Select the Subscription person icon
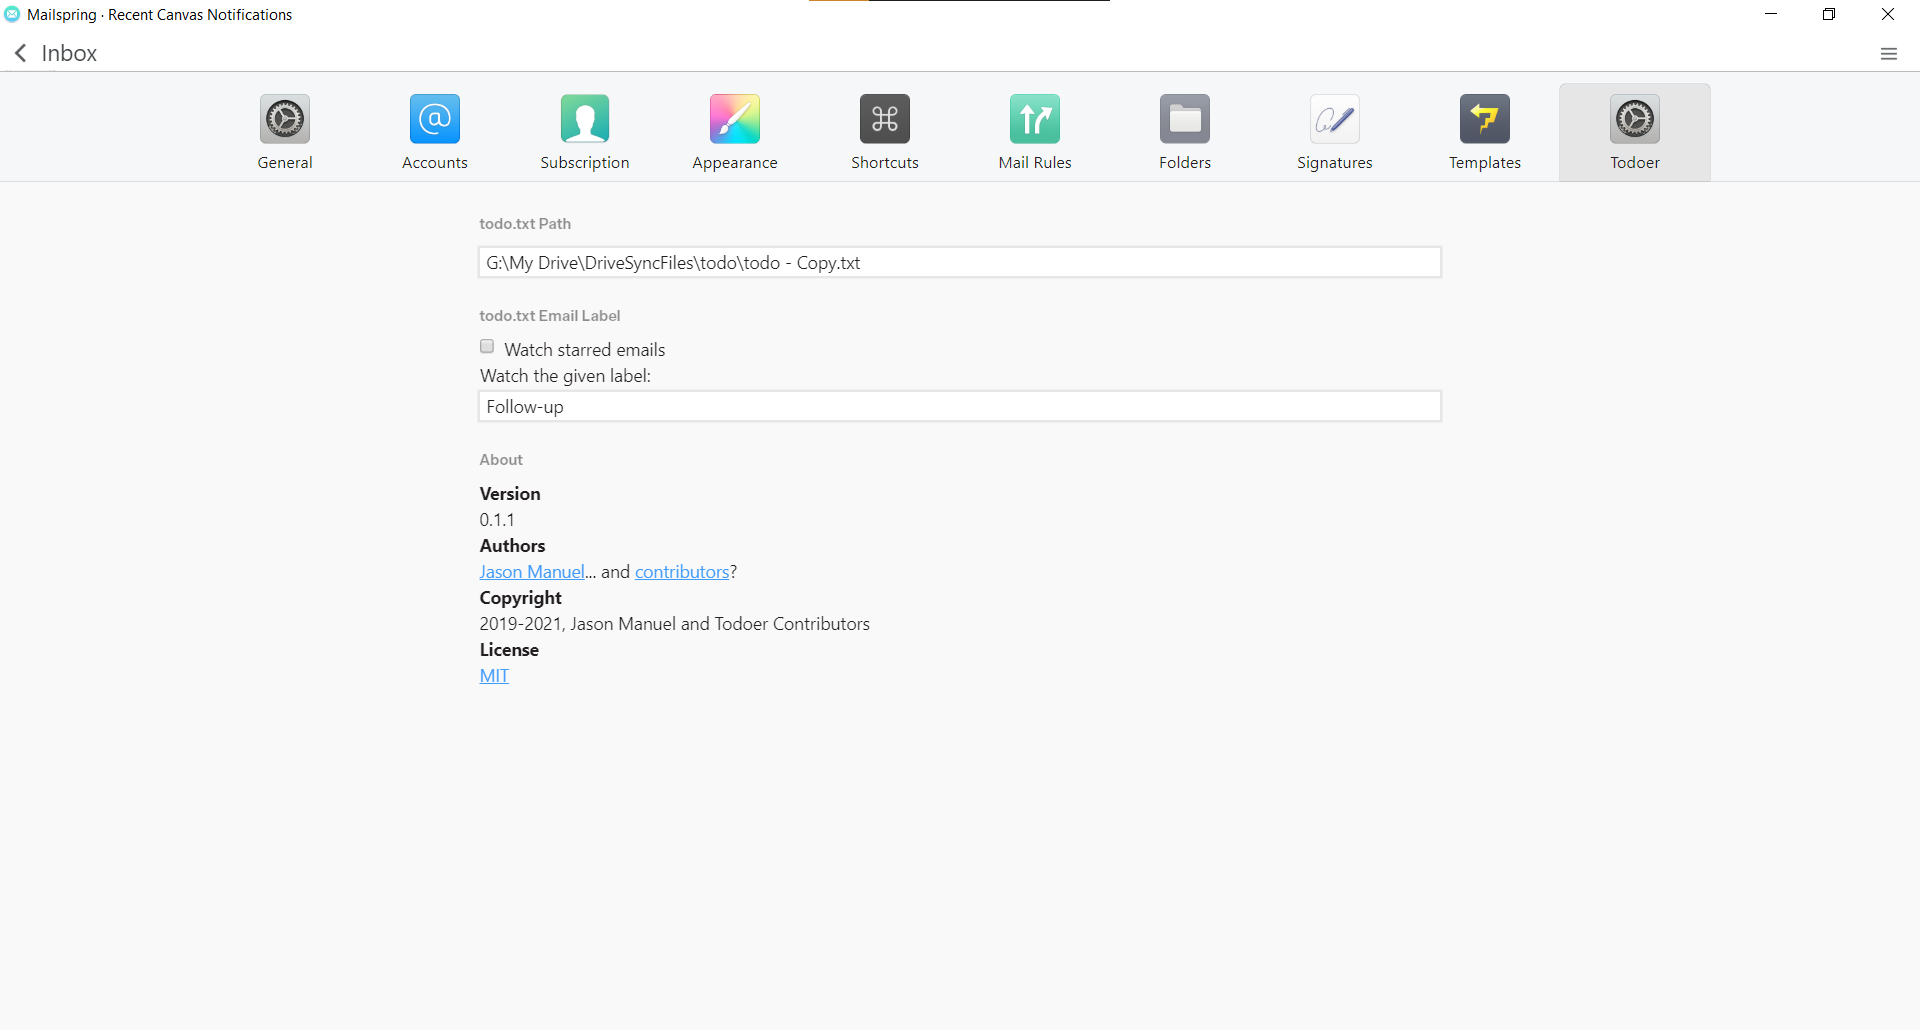Viewport: 1920px width, 1030px height. 585,119
